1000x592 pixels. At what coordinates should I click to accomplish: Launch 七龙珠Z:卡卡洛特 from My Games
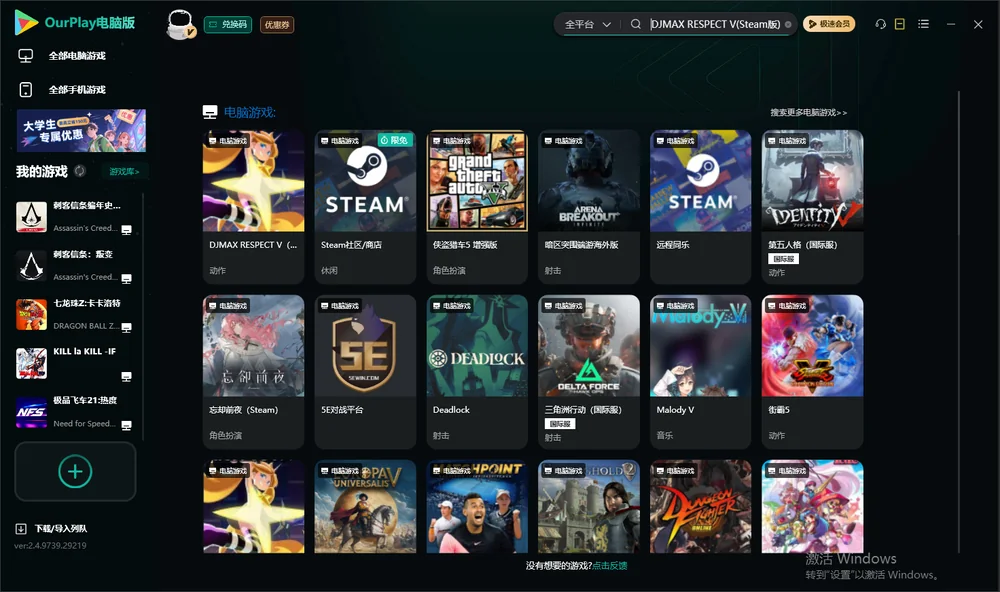tap(74, 314)
